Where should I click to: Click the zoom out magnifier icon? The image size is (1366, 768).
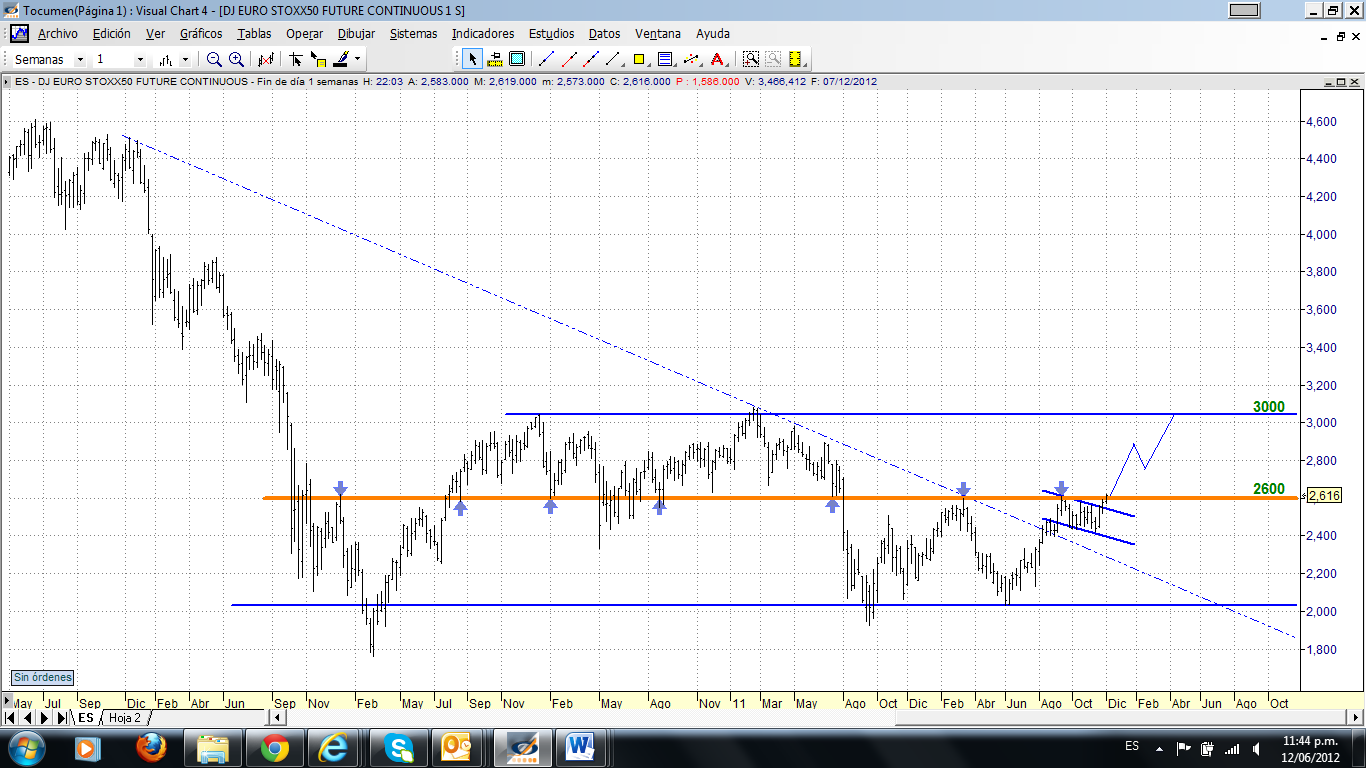tap(214, 59)
